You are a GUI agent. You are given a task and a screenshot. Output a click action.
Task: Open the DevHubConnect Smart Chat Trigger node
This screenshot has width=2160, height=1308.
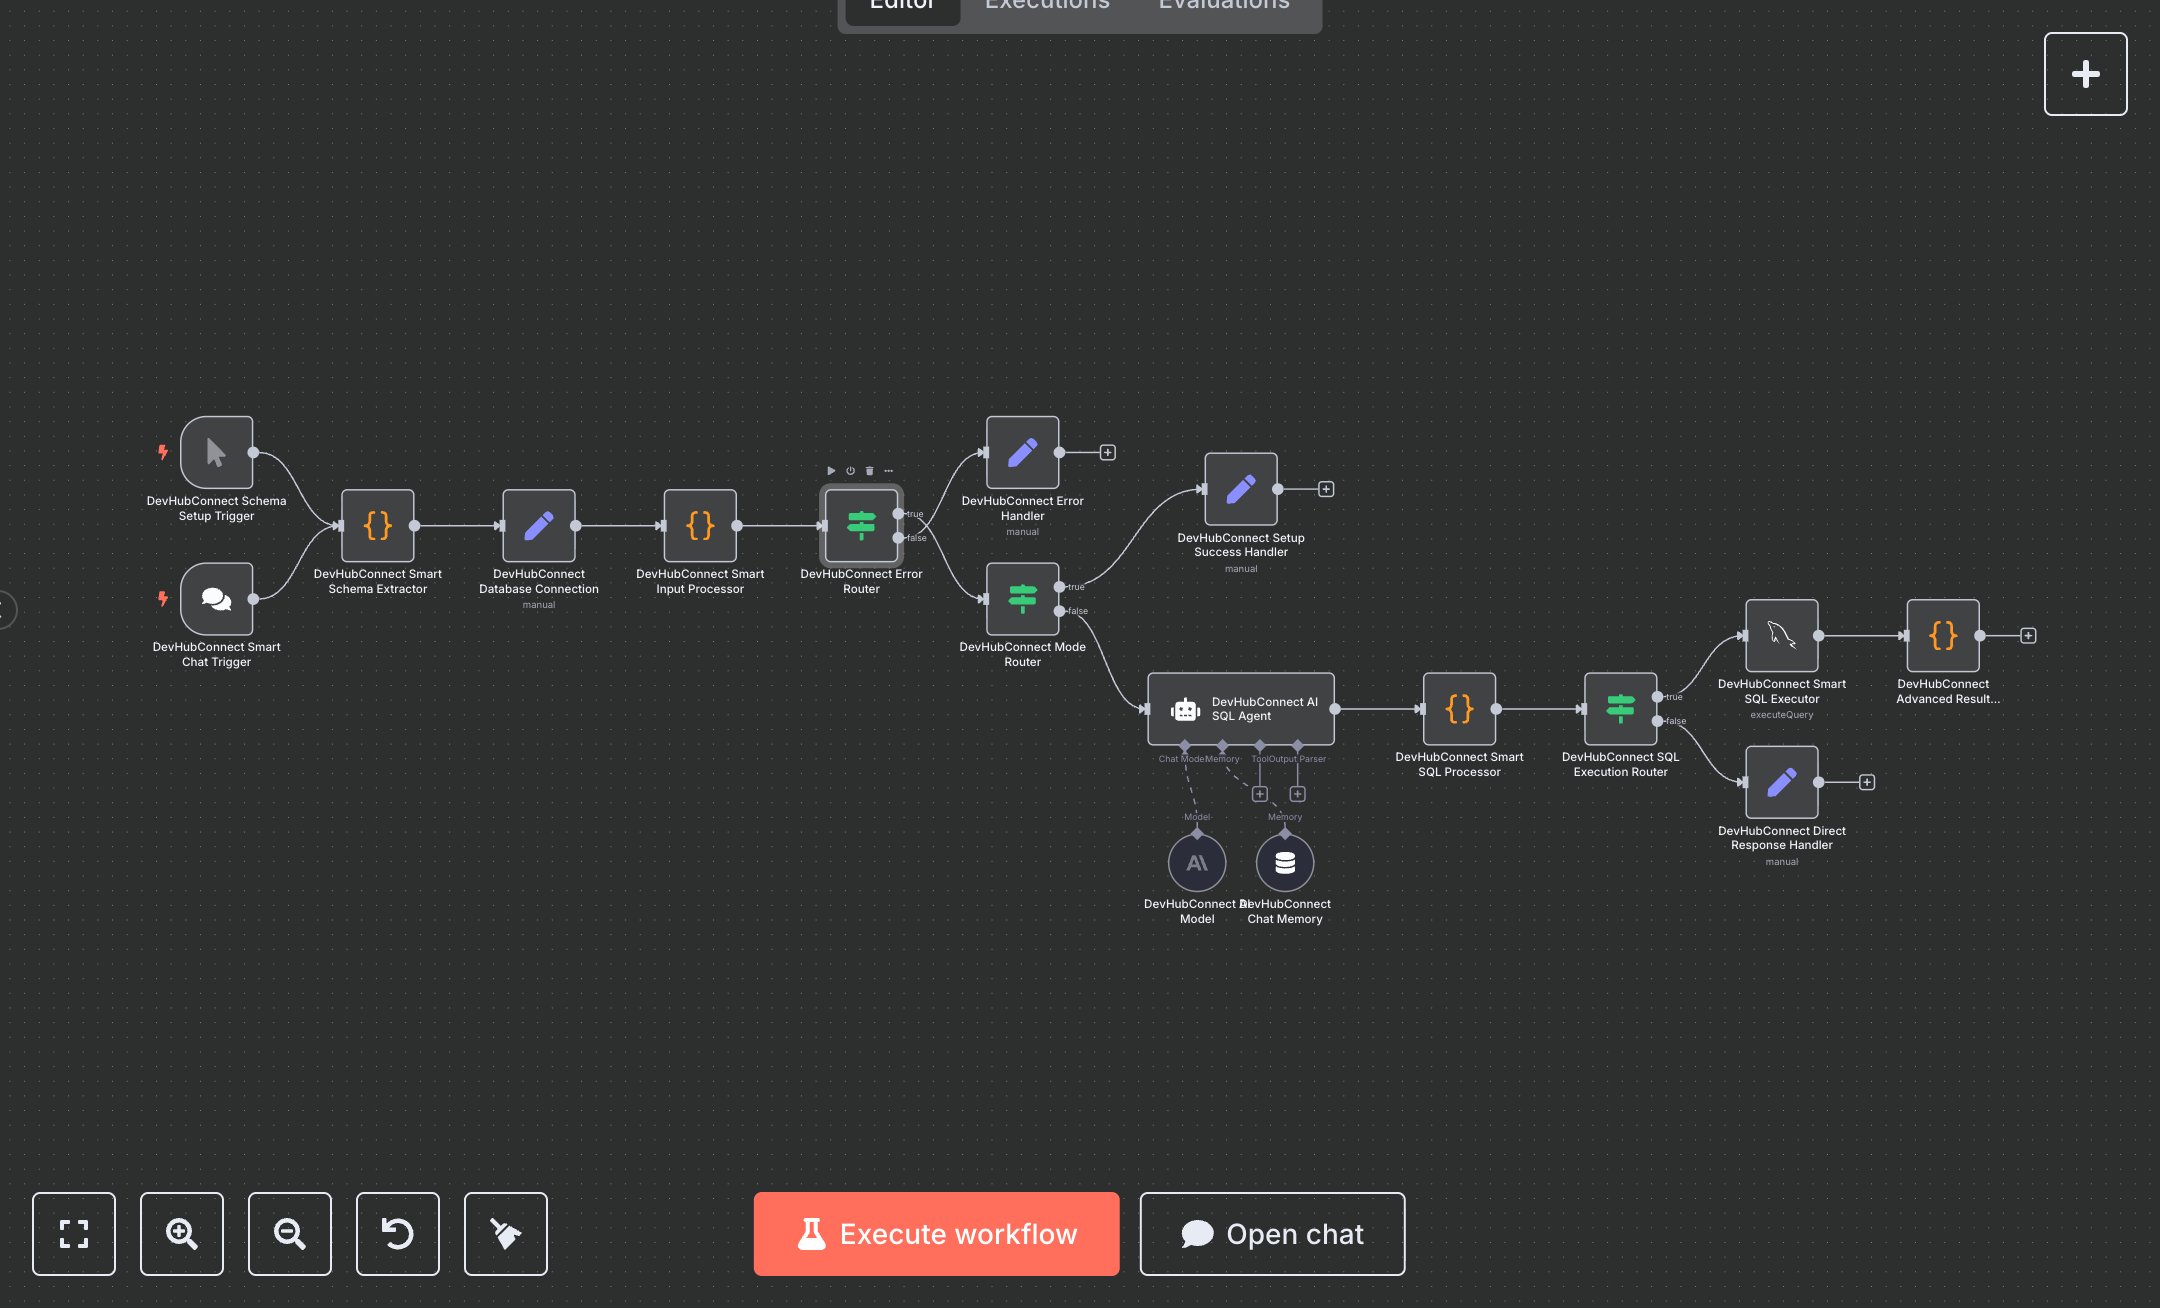(x=216, y=598)
